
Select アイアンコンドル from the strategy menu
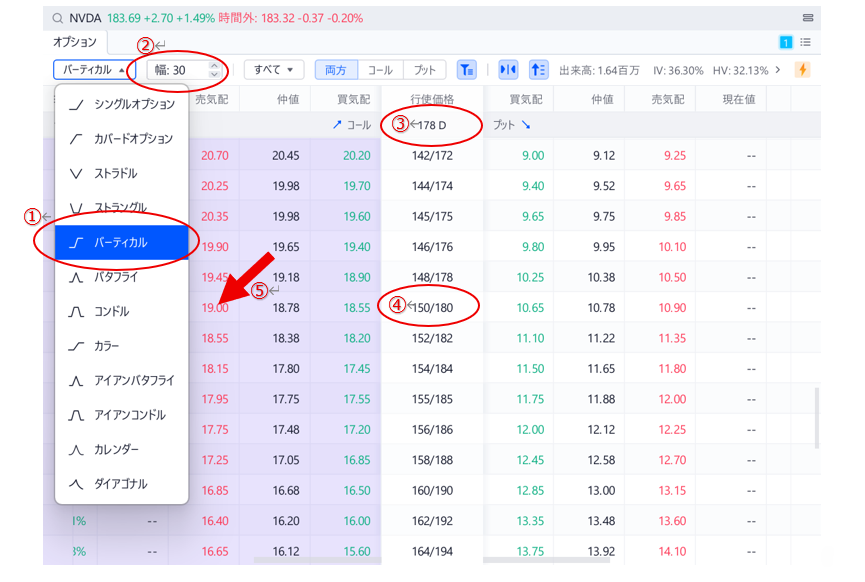tap(130, 415)
